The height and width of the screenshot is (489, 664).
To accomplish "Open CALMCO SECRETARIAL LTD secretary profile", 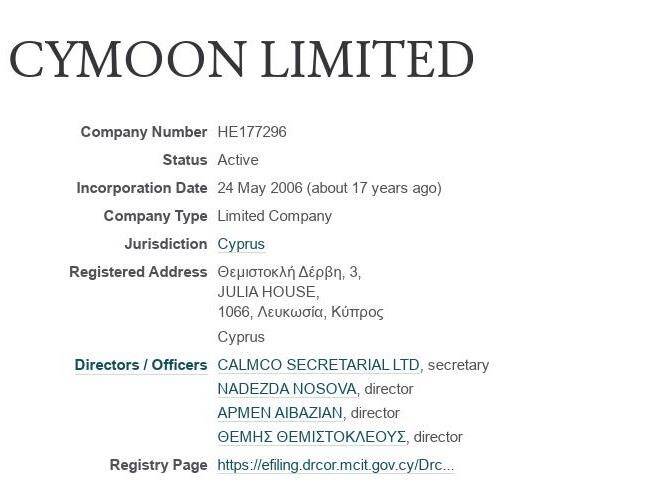I will pos(318,365).
